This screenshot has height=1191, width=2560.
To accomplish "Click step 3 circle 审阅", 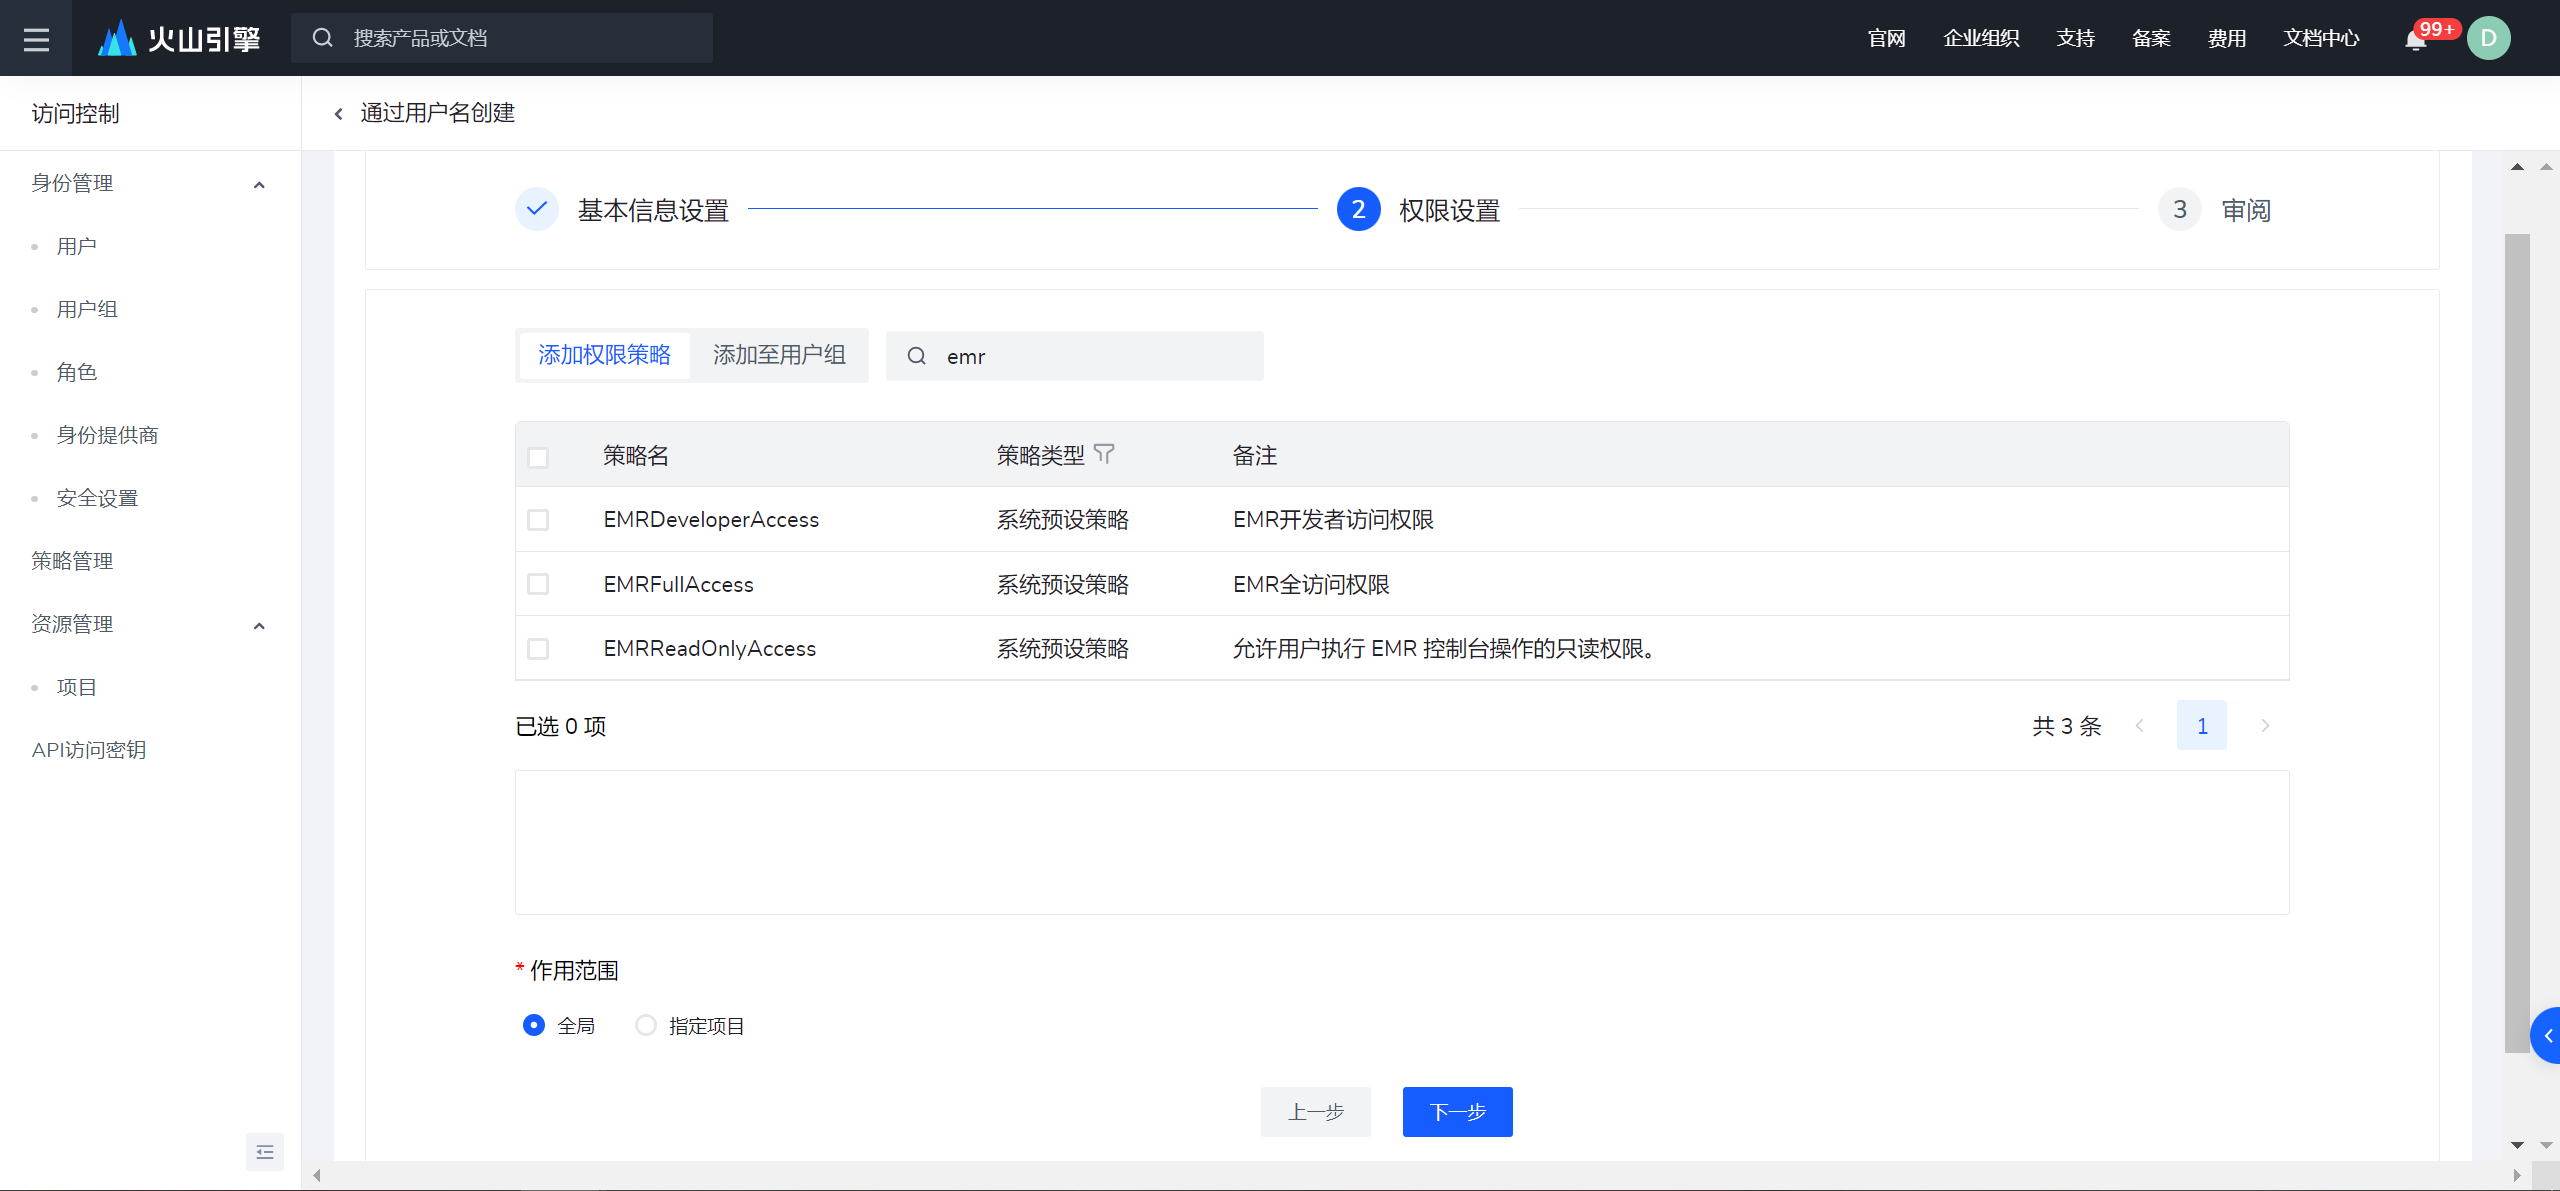I will 2180,209.
